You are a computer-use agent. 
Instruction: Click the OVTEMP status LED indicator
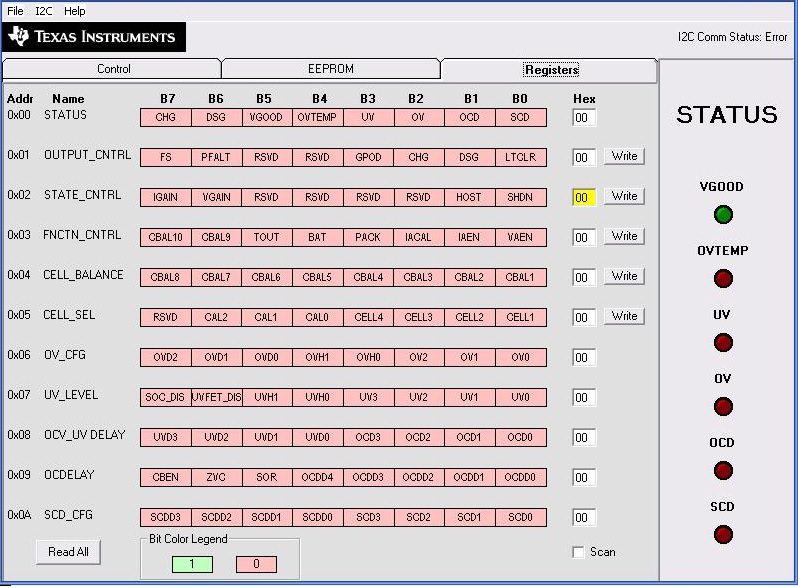pos(723,278)
